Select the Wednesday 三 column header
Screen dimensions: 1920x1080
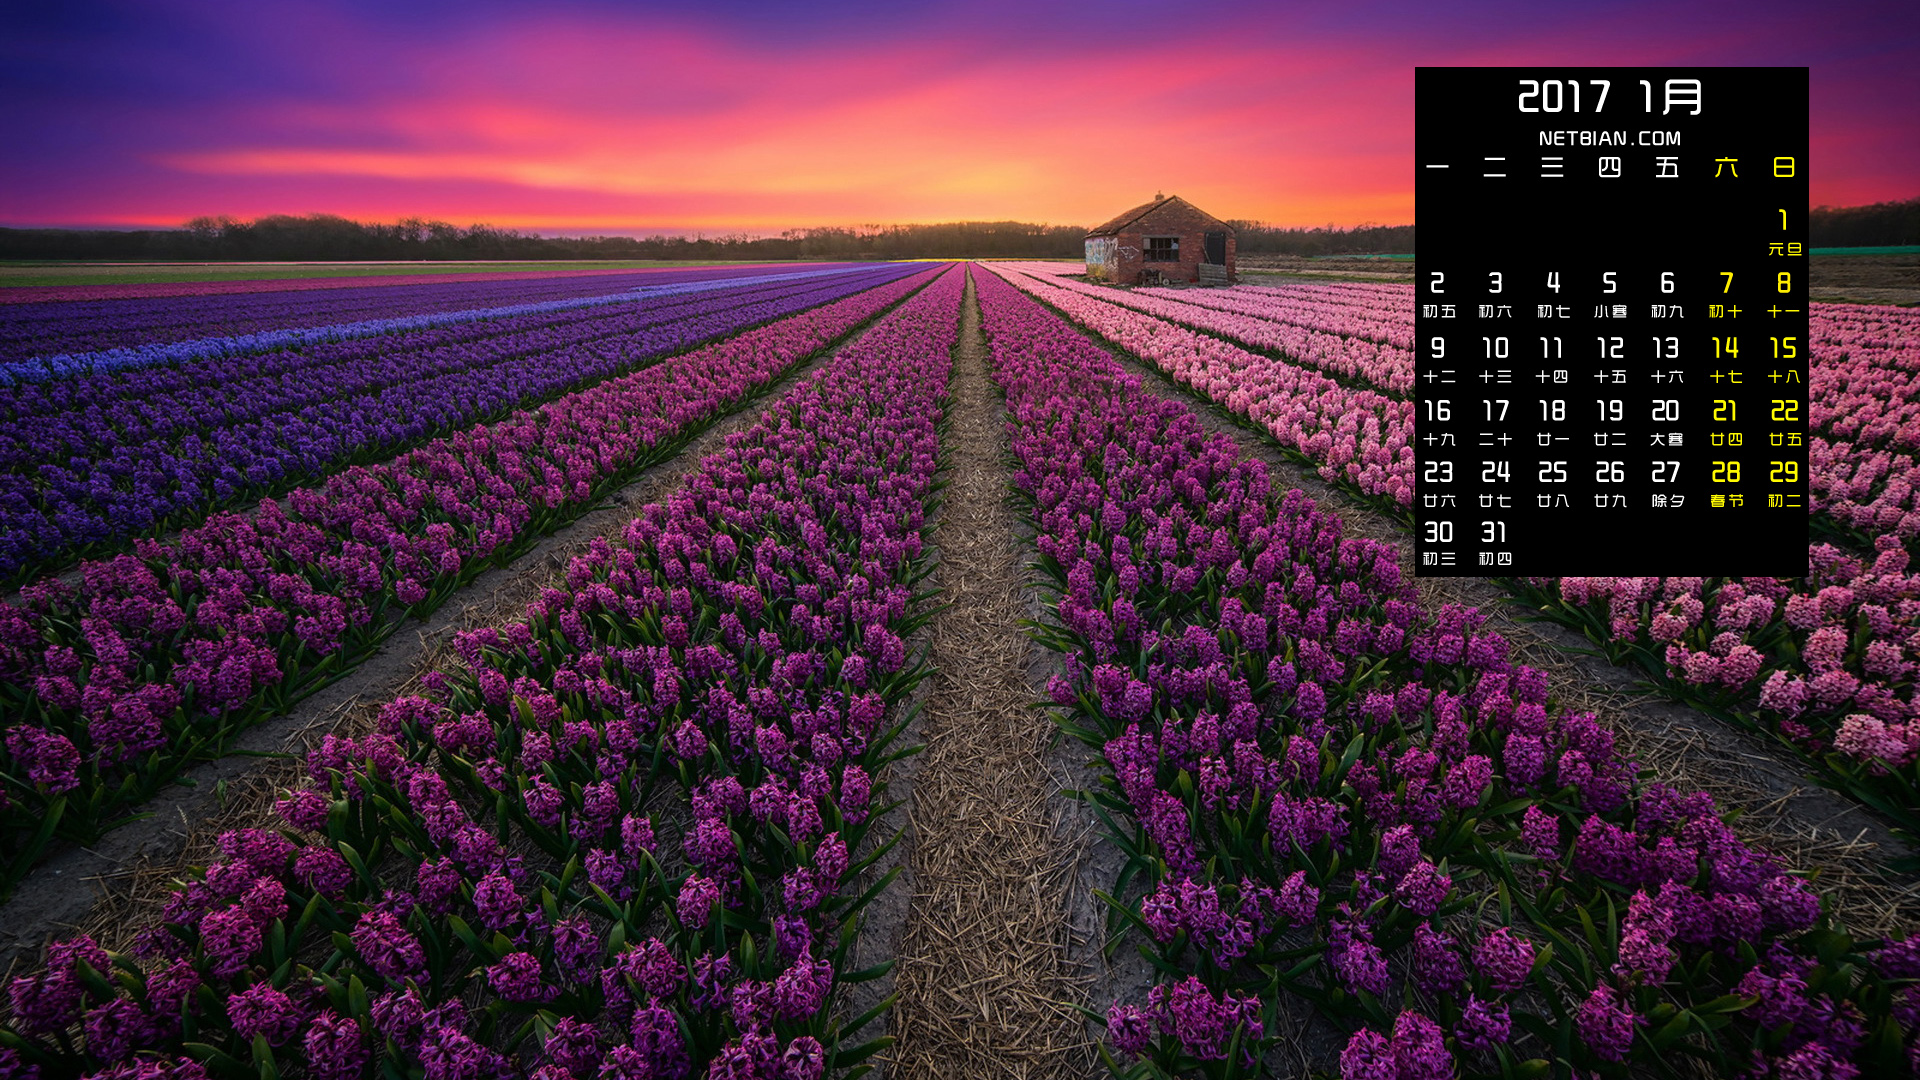click(1552, 167)
